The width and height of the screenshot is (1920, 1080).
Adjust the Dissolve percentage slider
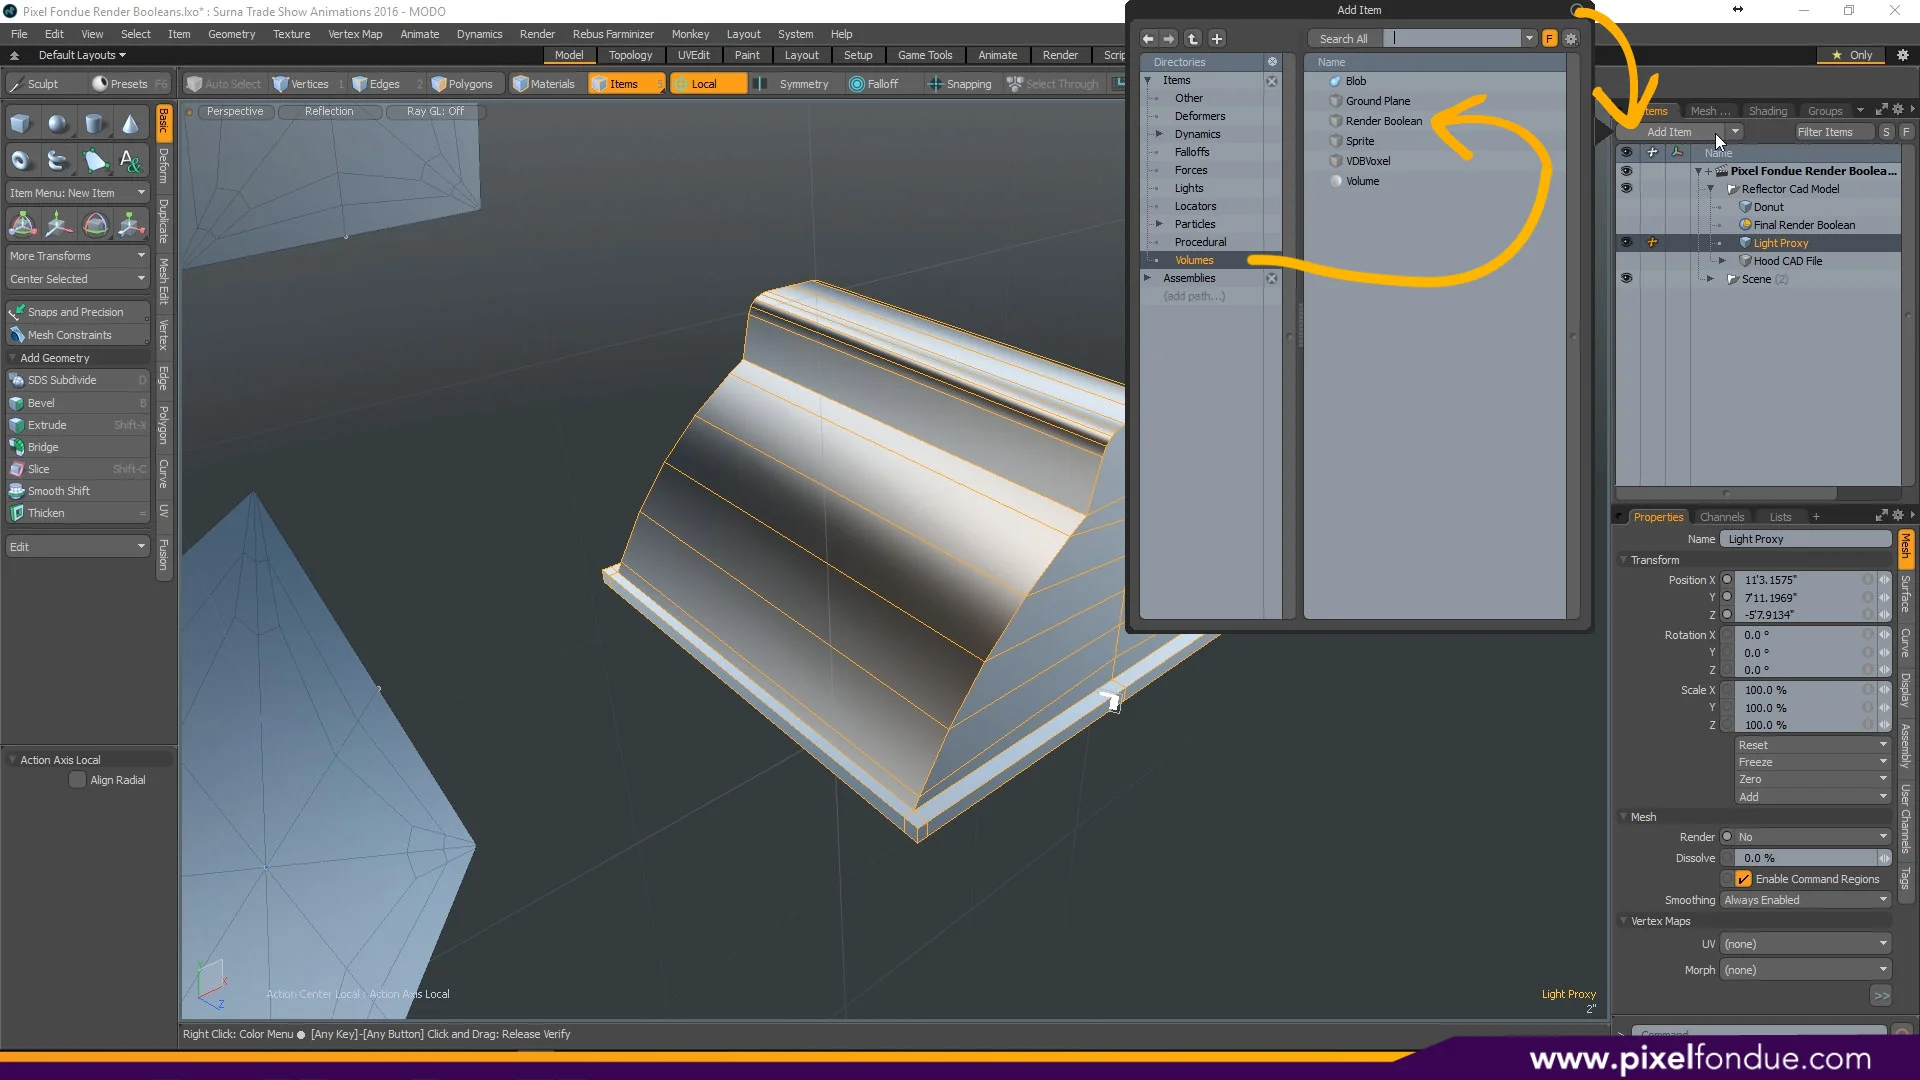click(x=1805, y=857)
